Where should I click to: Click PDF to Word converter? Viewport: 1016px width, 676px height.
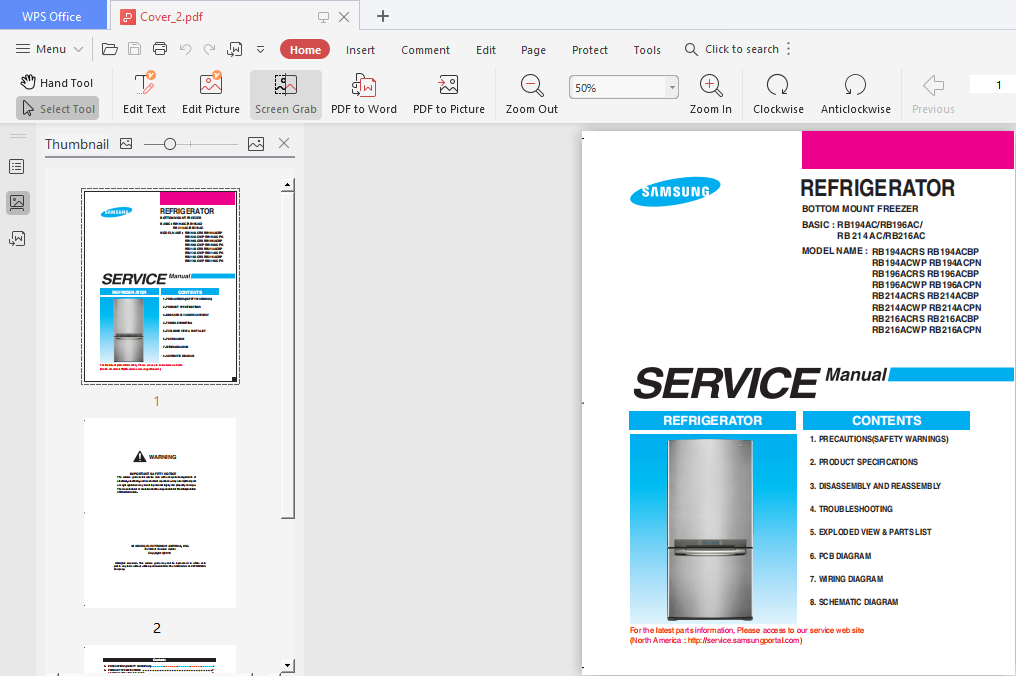364,94
